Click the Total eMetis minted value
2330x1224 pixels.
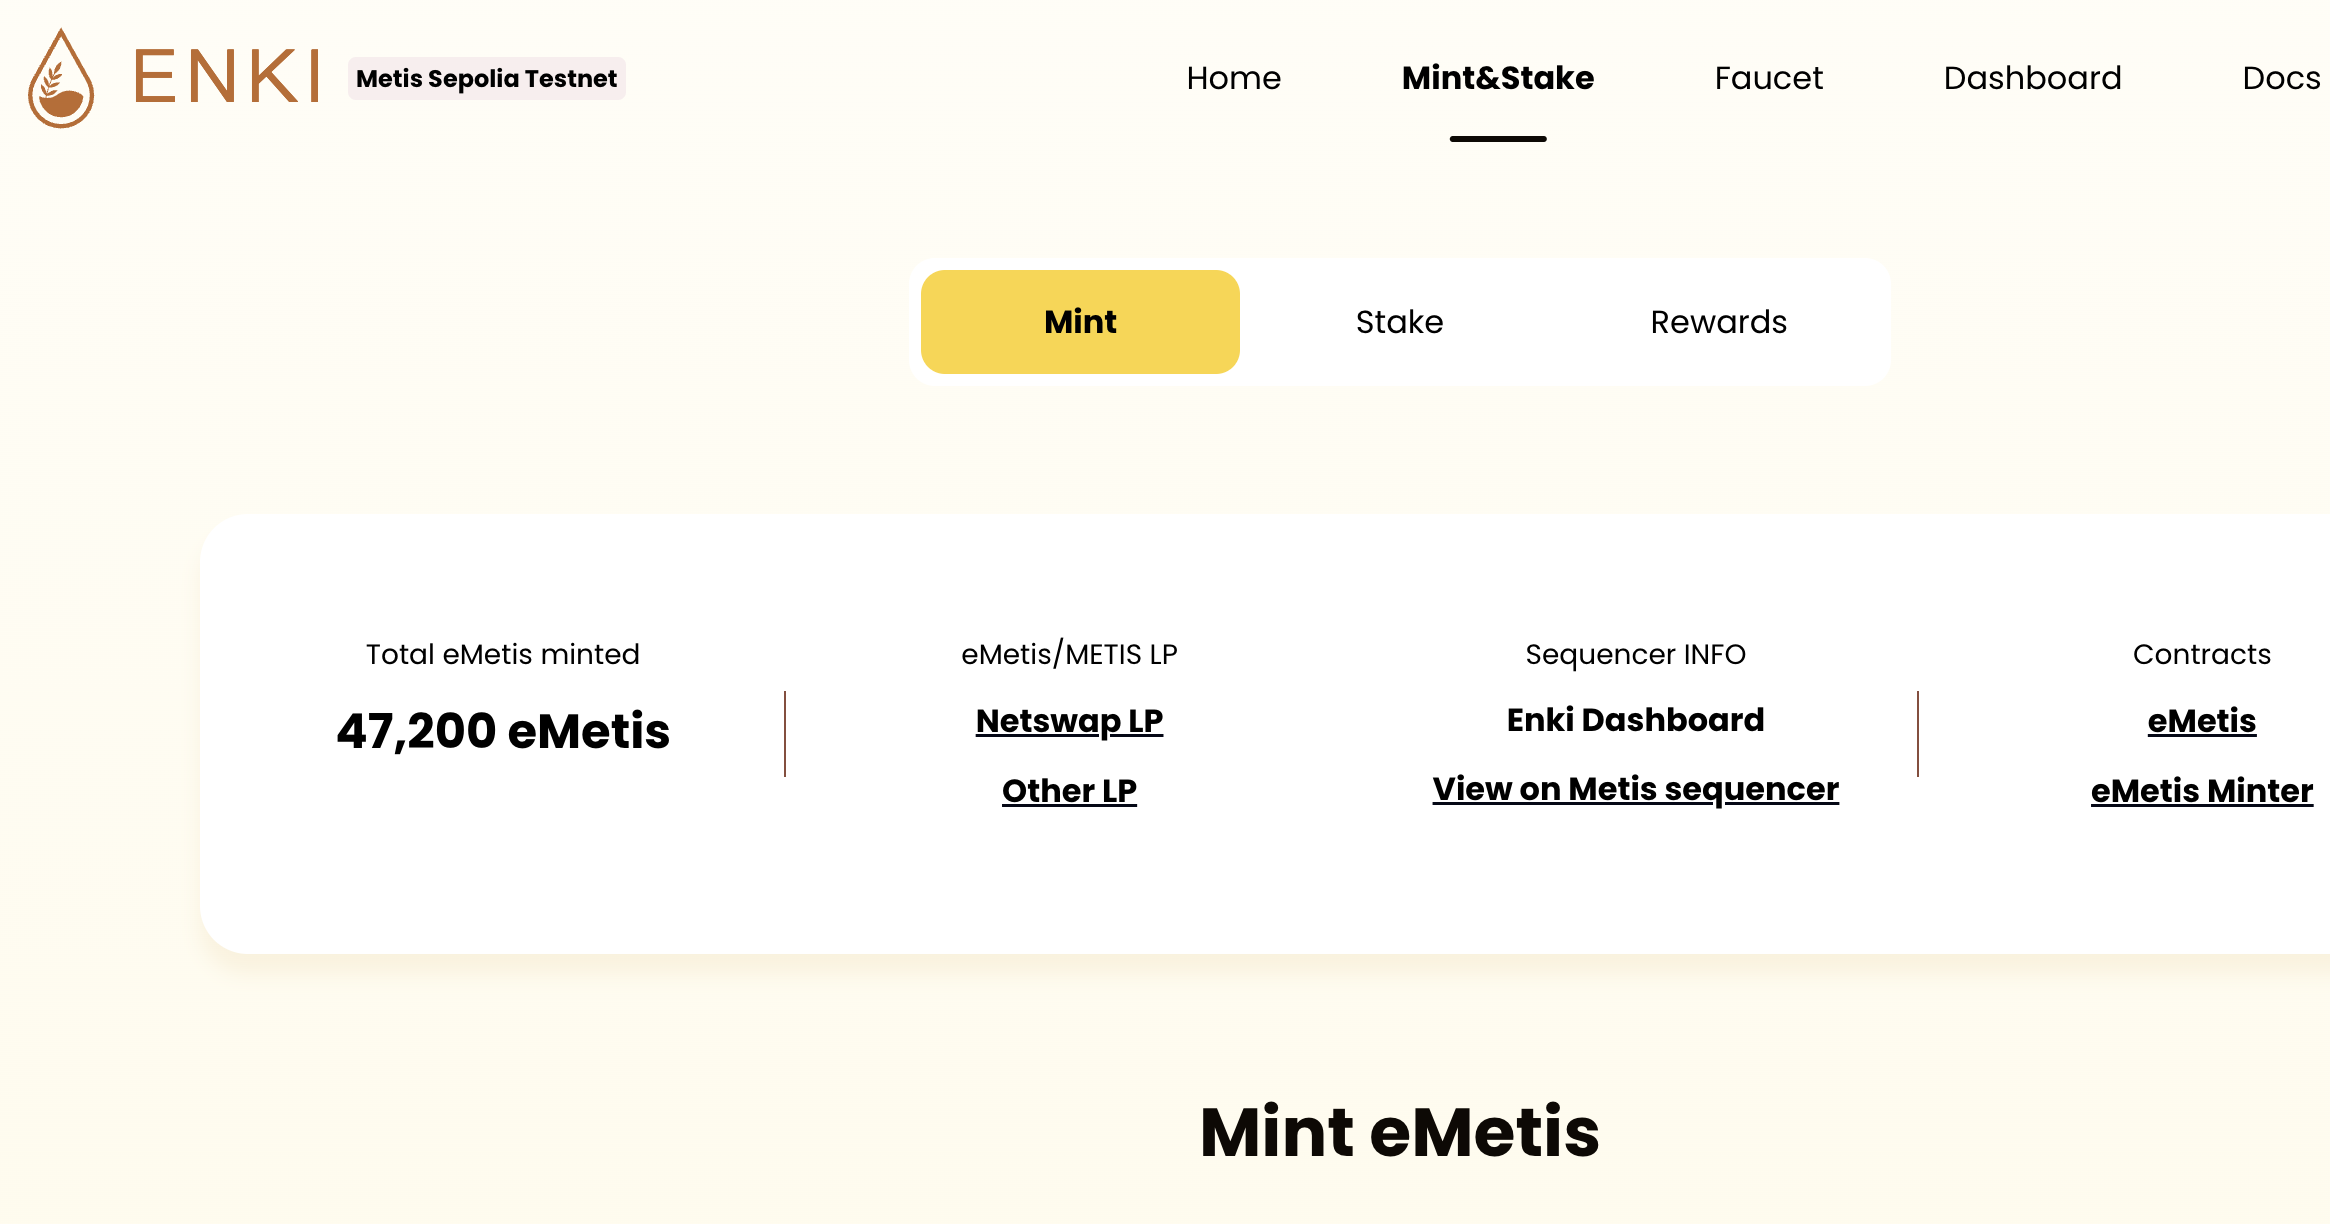[503, 731]
